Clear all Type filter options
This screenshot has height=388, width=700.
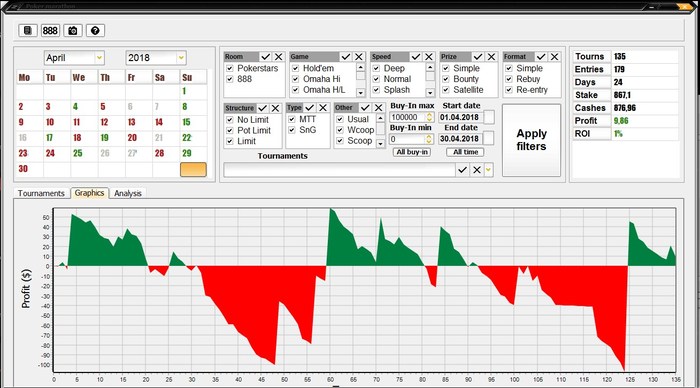(x=323, y=108)
